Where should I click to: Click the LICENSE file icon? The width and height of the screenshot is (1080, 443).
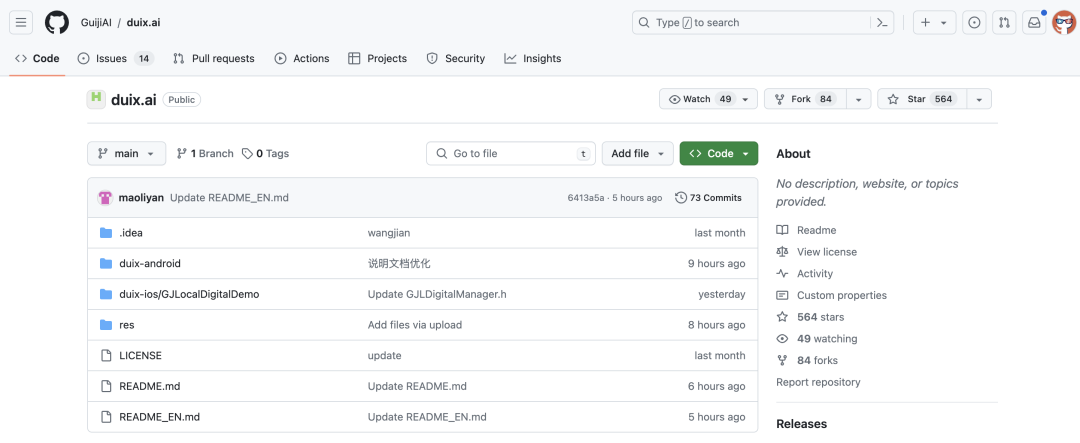tap(105, 356)
